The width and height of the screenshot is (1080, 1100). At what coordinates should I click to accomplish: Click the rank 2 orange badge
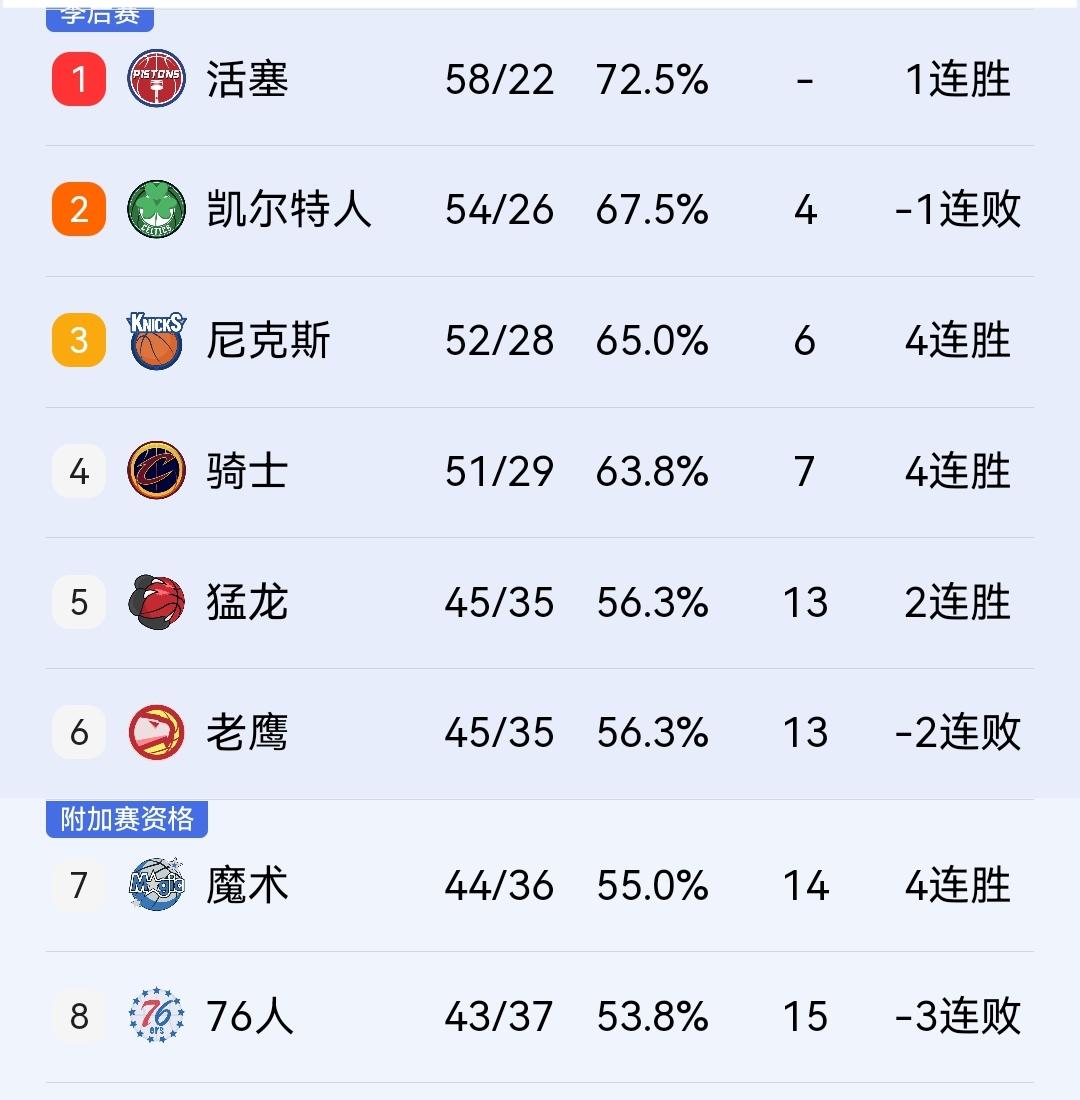click(x=78, y=210)
